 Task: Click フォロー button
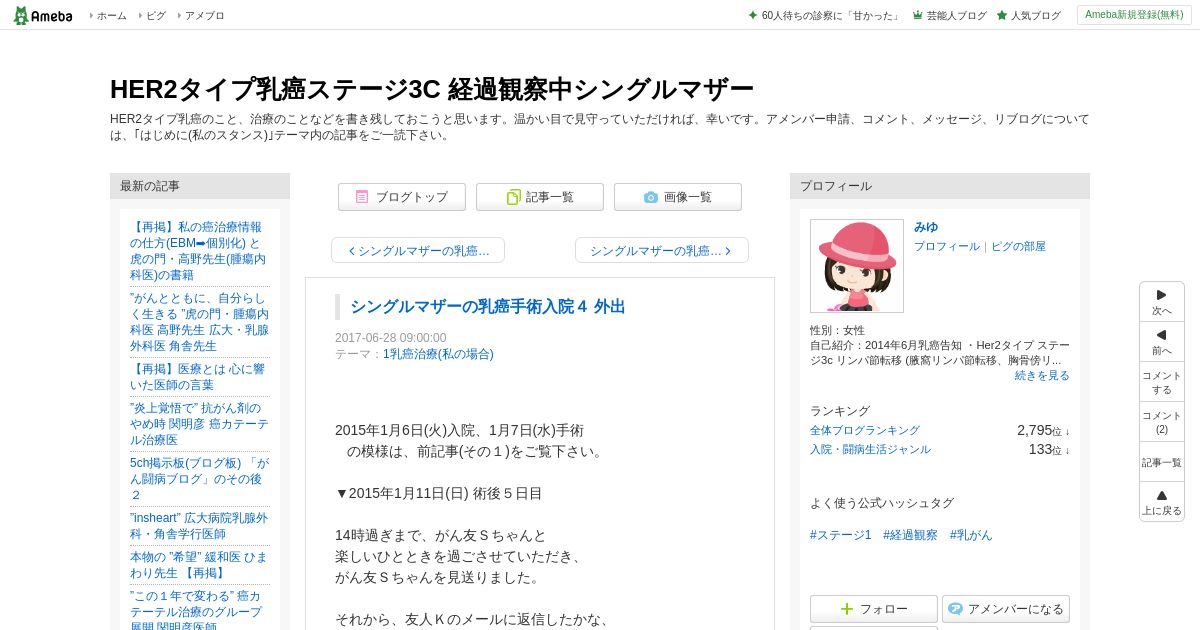tap(874, 609)
